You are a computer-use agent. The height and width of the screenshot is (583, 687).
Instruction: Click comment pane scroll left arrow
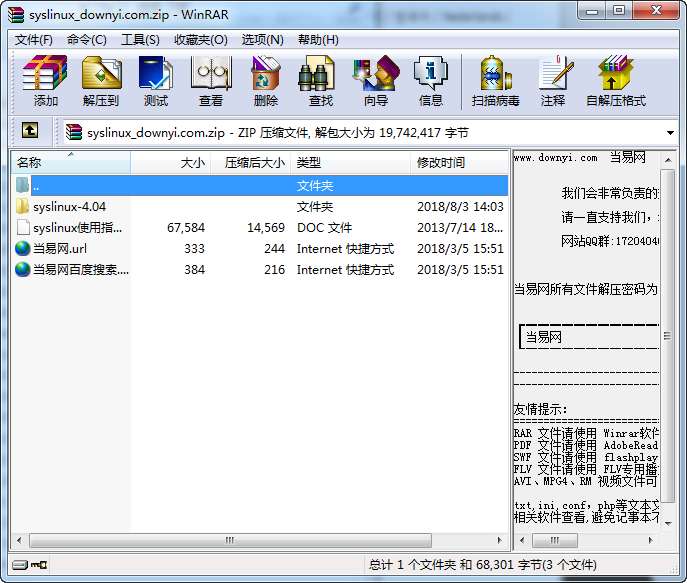[x=522, y=540]
